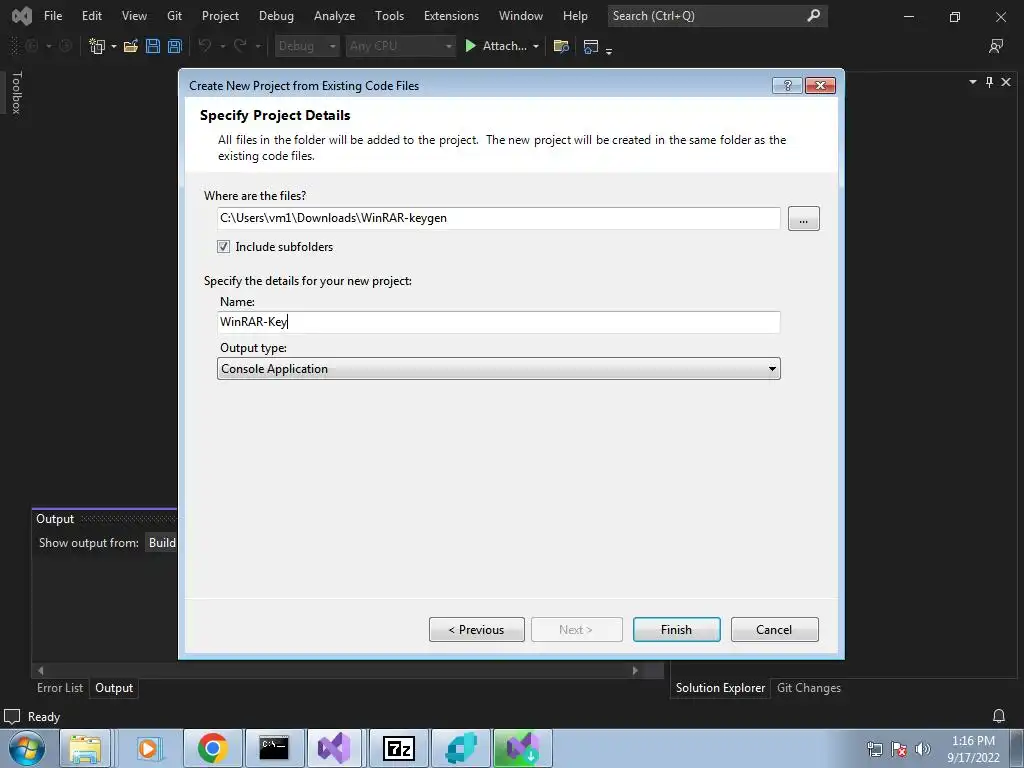Click the New Project toolbar icon
The width and height of the screenshot is (1024, 768).
97,46
